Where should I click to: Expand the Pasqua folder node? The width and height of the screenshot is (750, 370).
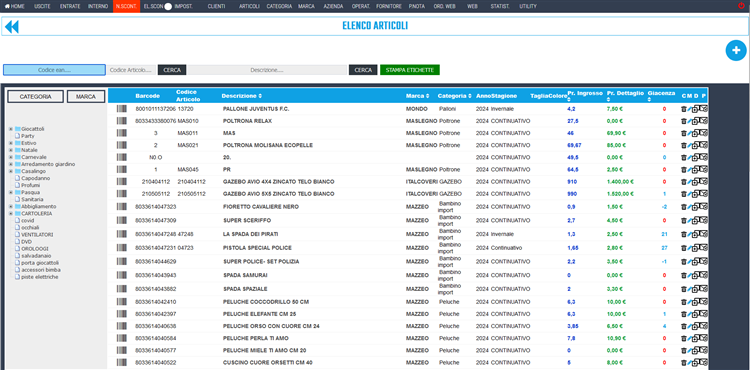[x=11, y=192]
